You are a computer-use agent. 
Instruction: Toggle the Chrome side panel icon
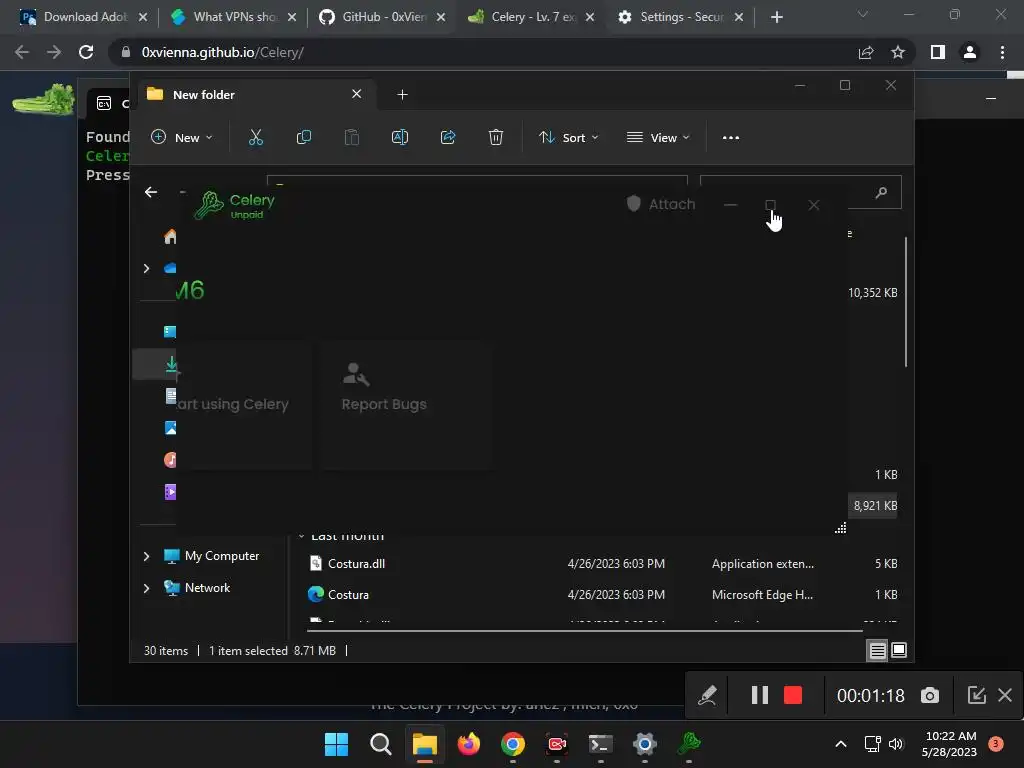pos(937,52)
